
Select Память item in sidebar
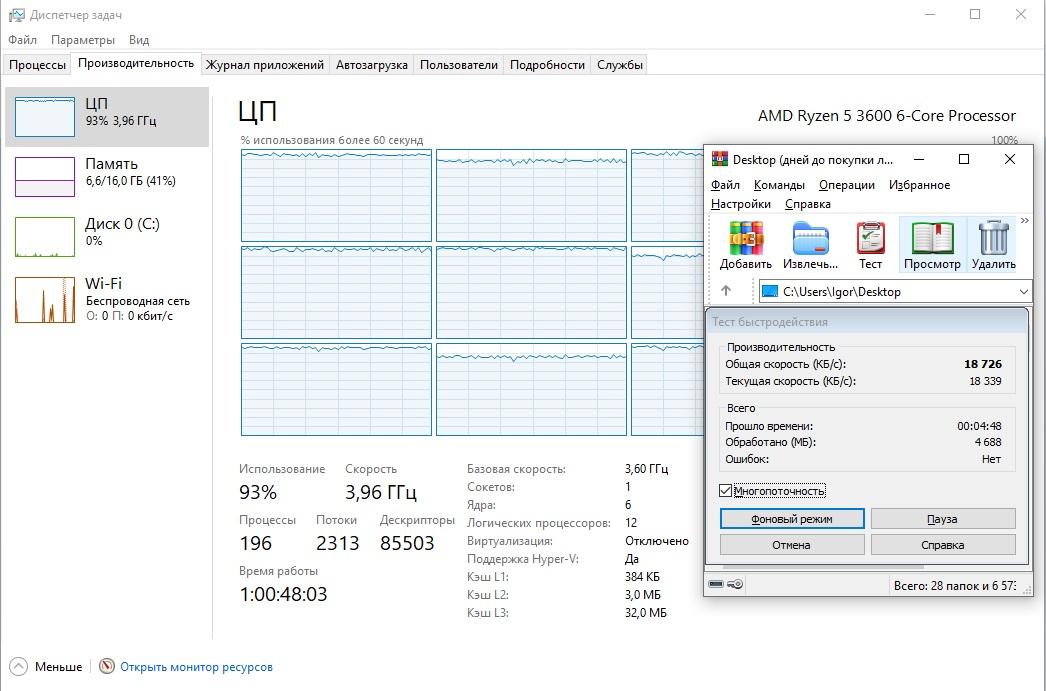pos(107,176)
